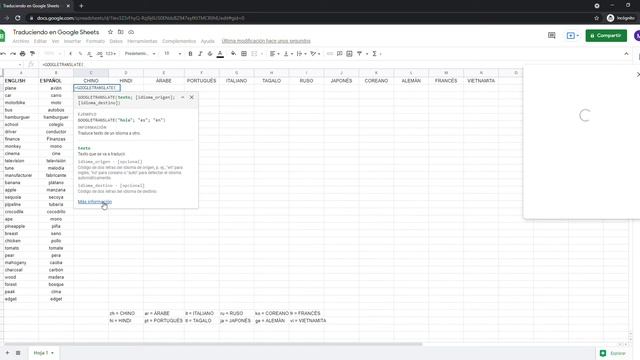Open the font family dropdown
The image size is (640, 360).
coord(140,54)
